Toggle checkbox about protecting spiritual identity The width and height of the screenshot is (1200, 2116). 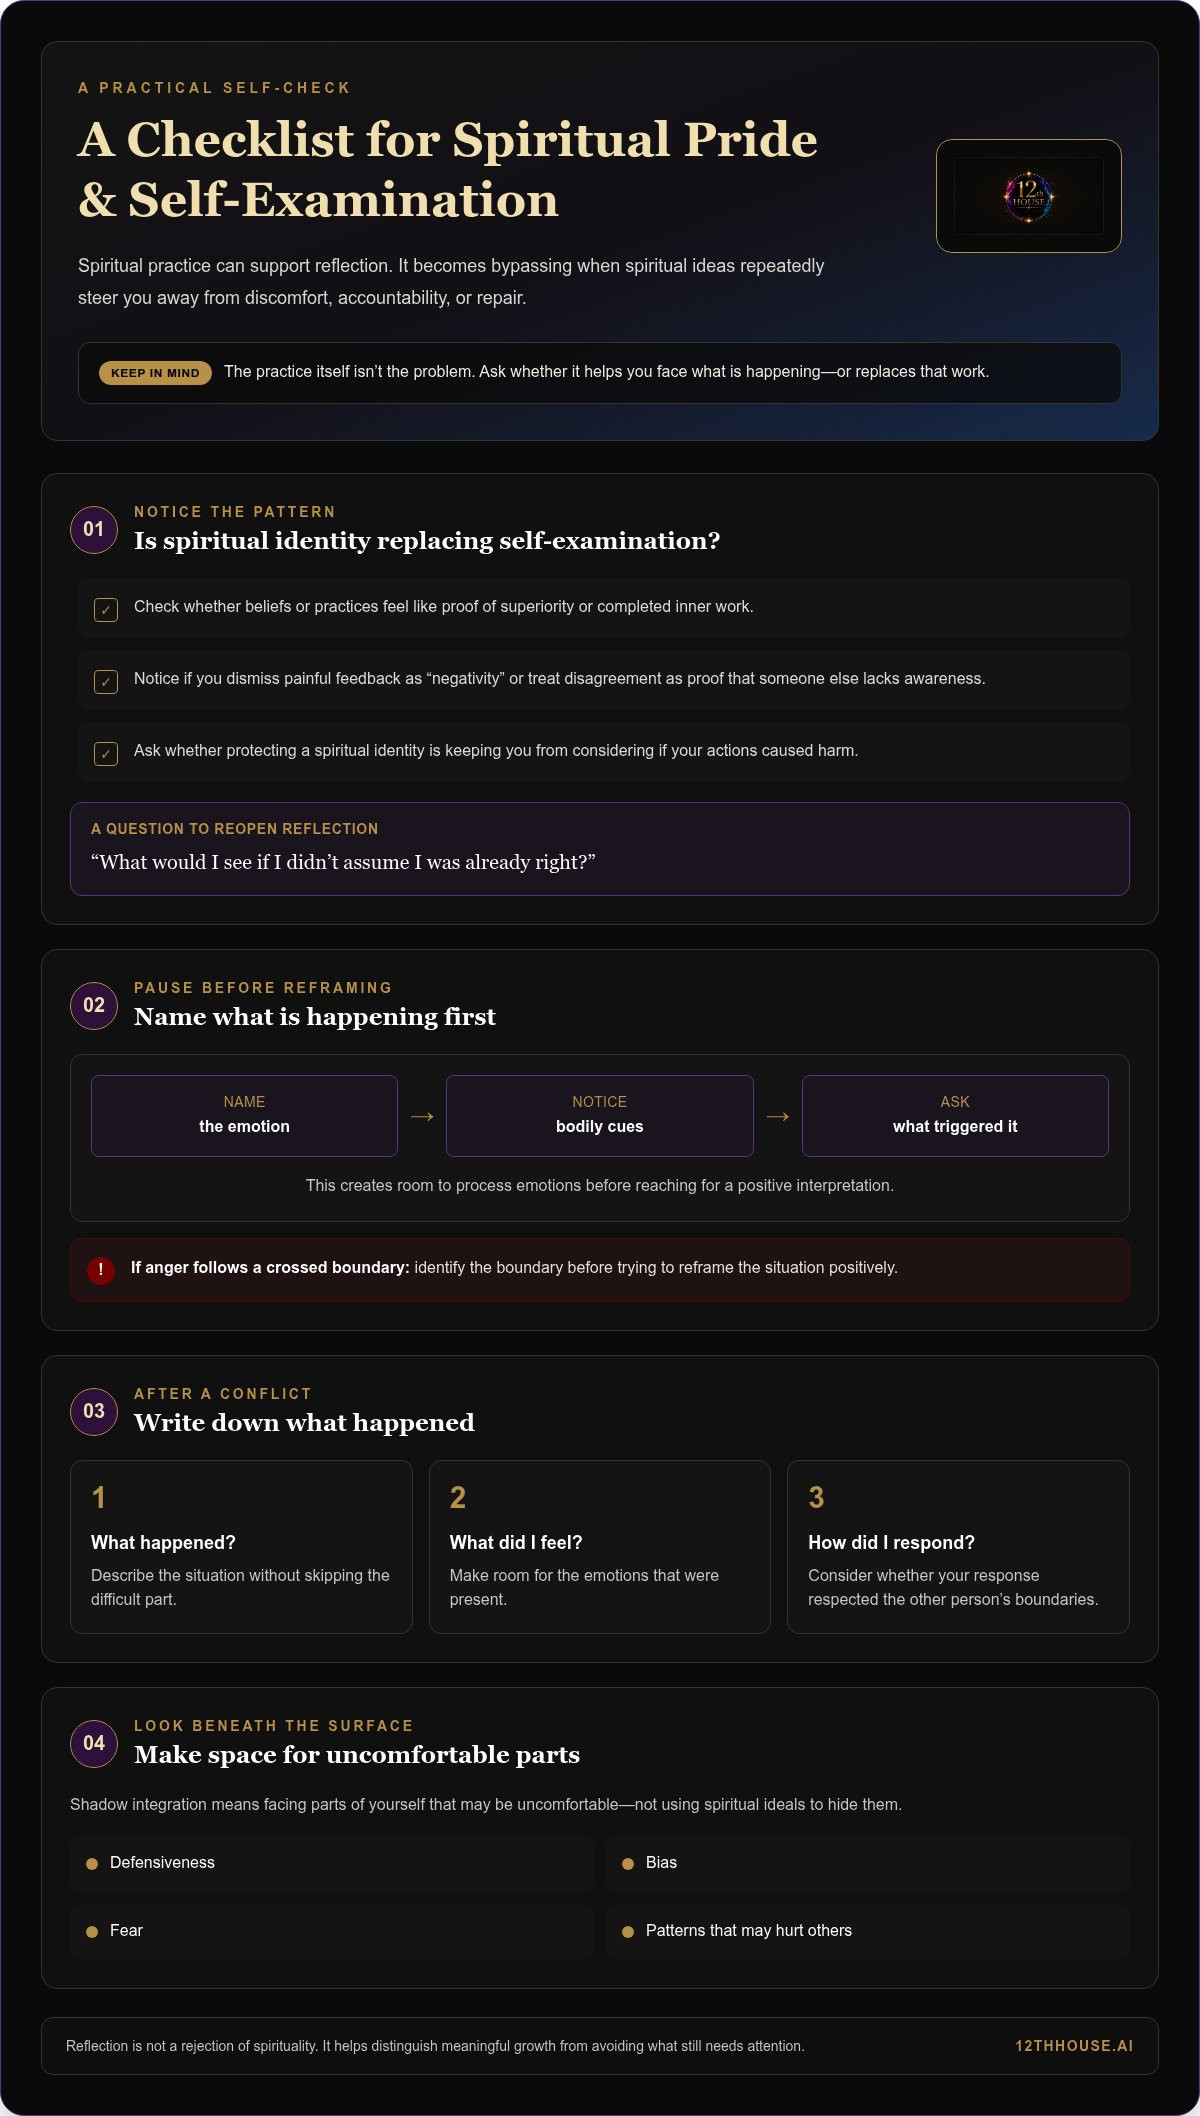coord(106,753)
